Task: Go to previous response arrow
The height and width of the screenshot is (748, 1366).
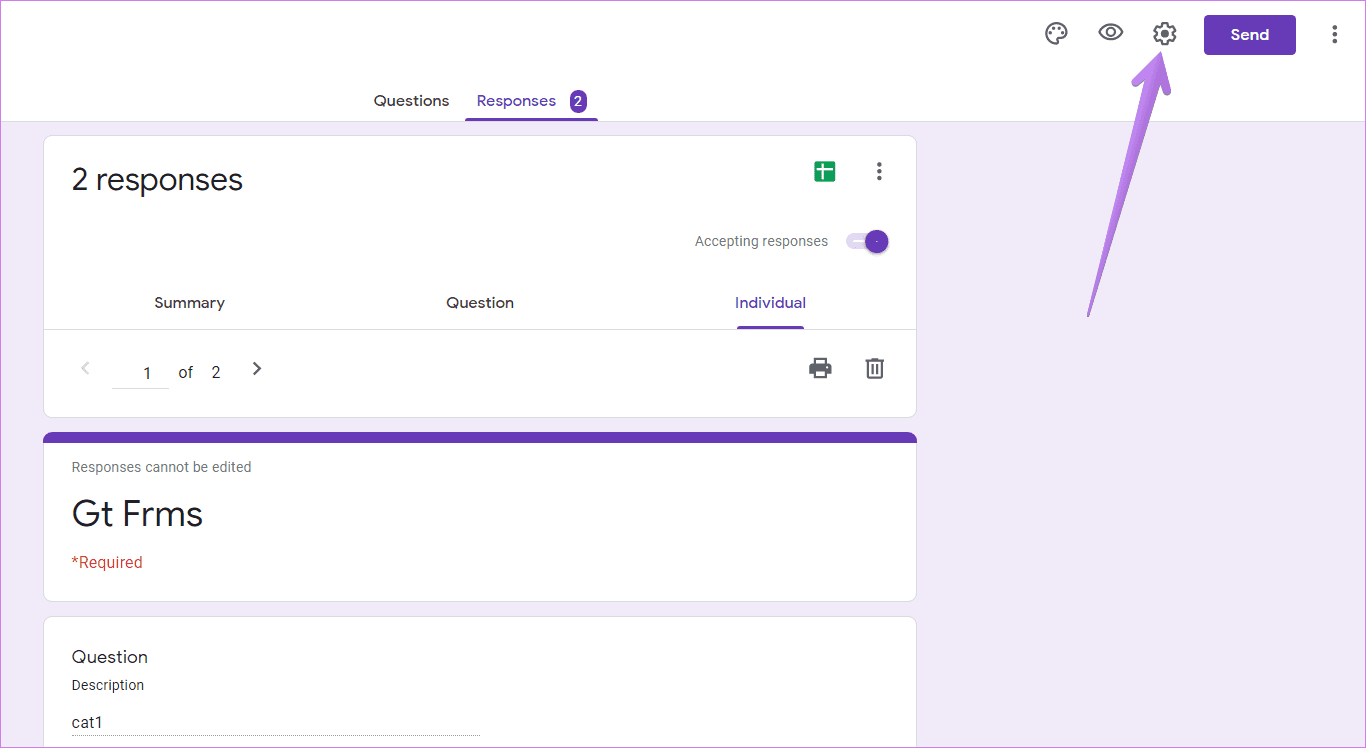Action: (85, 368)
